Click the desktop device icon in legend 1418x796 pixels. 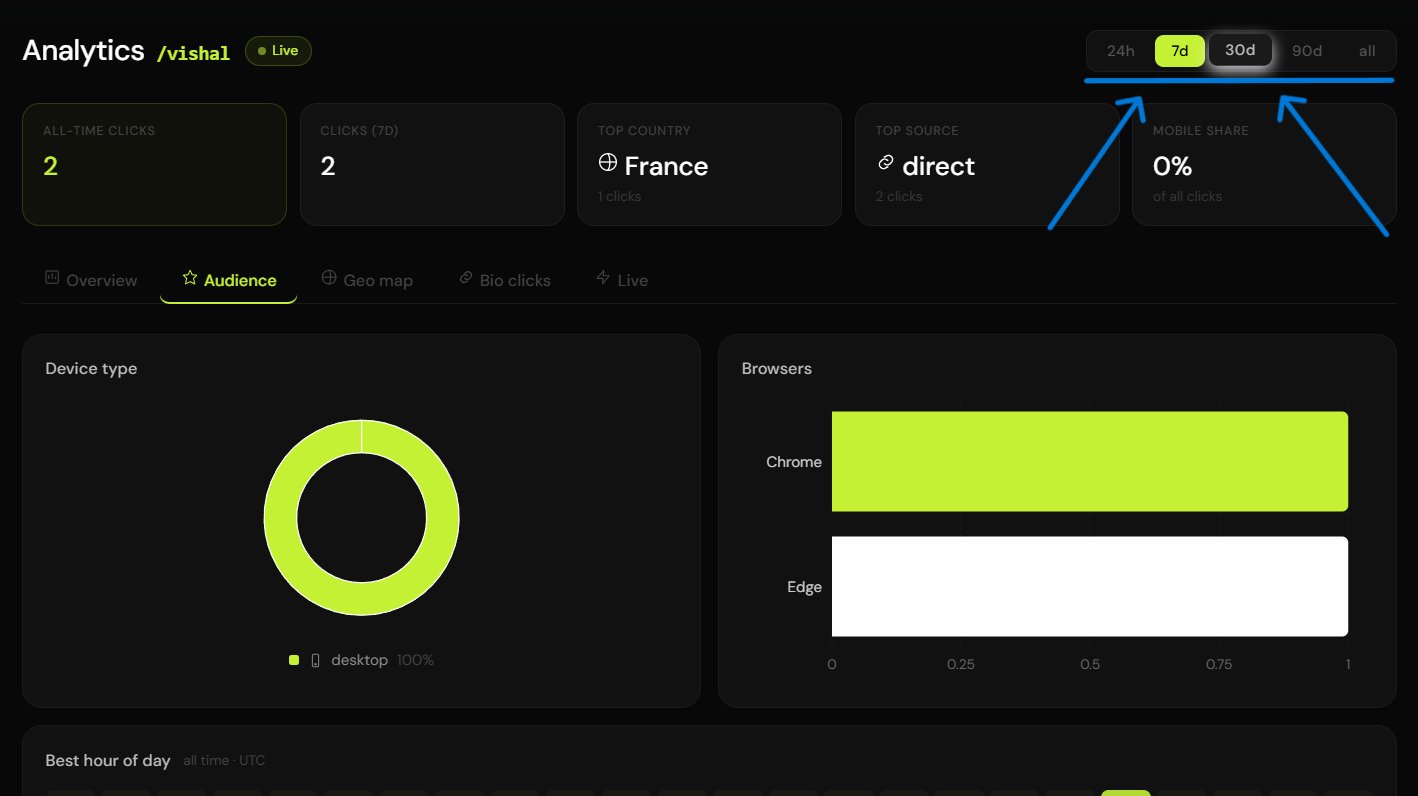315,660
